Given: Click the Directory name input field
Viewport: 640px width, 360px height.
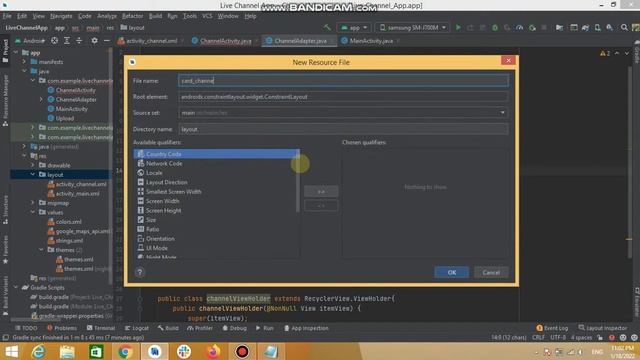Looking at the screenshot, I should pos(343,129).
